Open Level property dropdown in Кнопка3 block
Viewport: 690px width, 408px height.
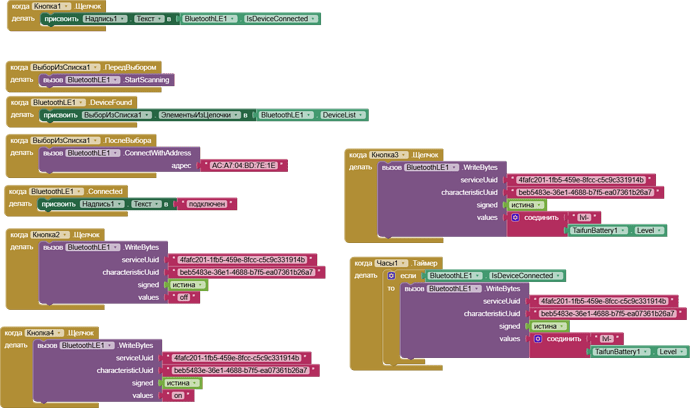coord(649,231)
